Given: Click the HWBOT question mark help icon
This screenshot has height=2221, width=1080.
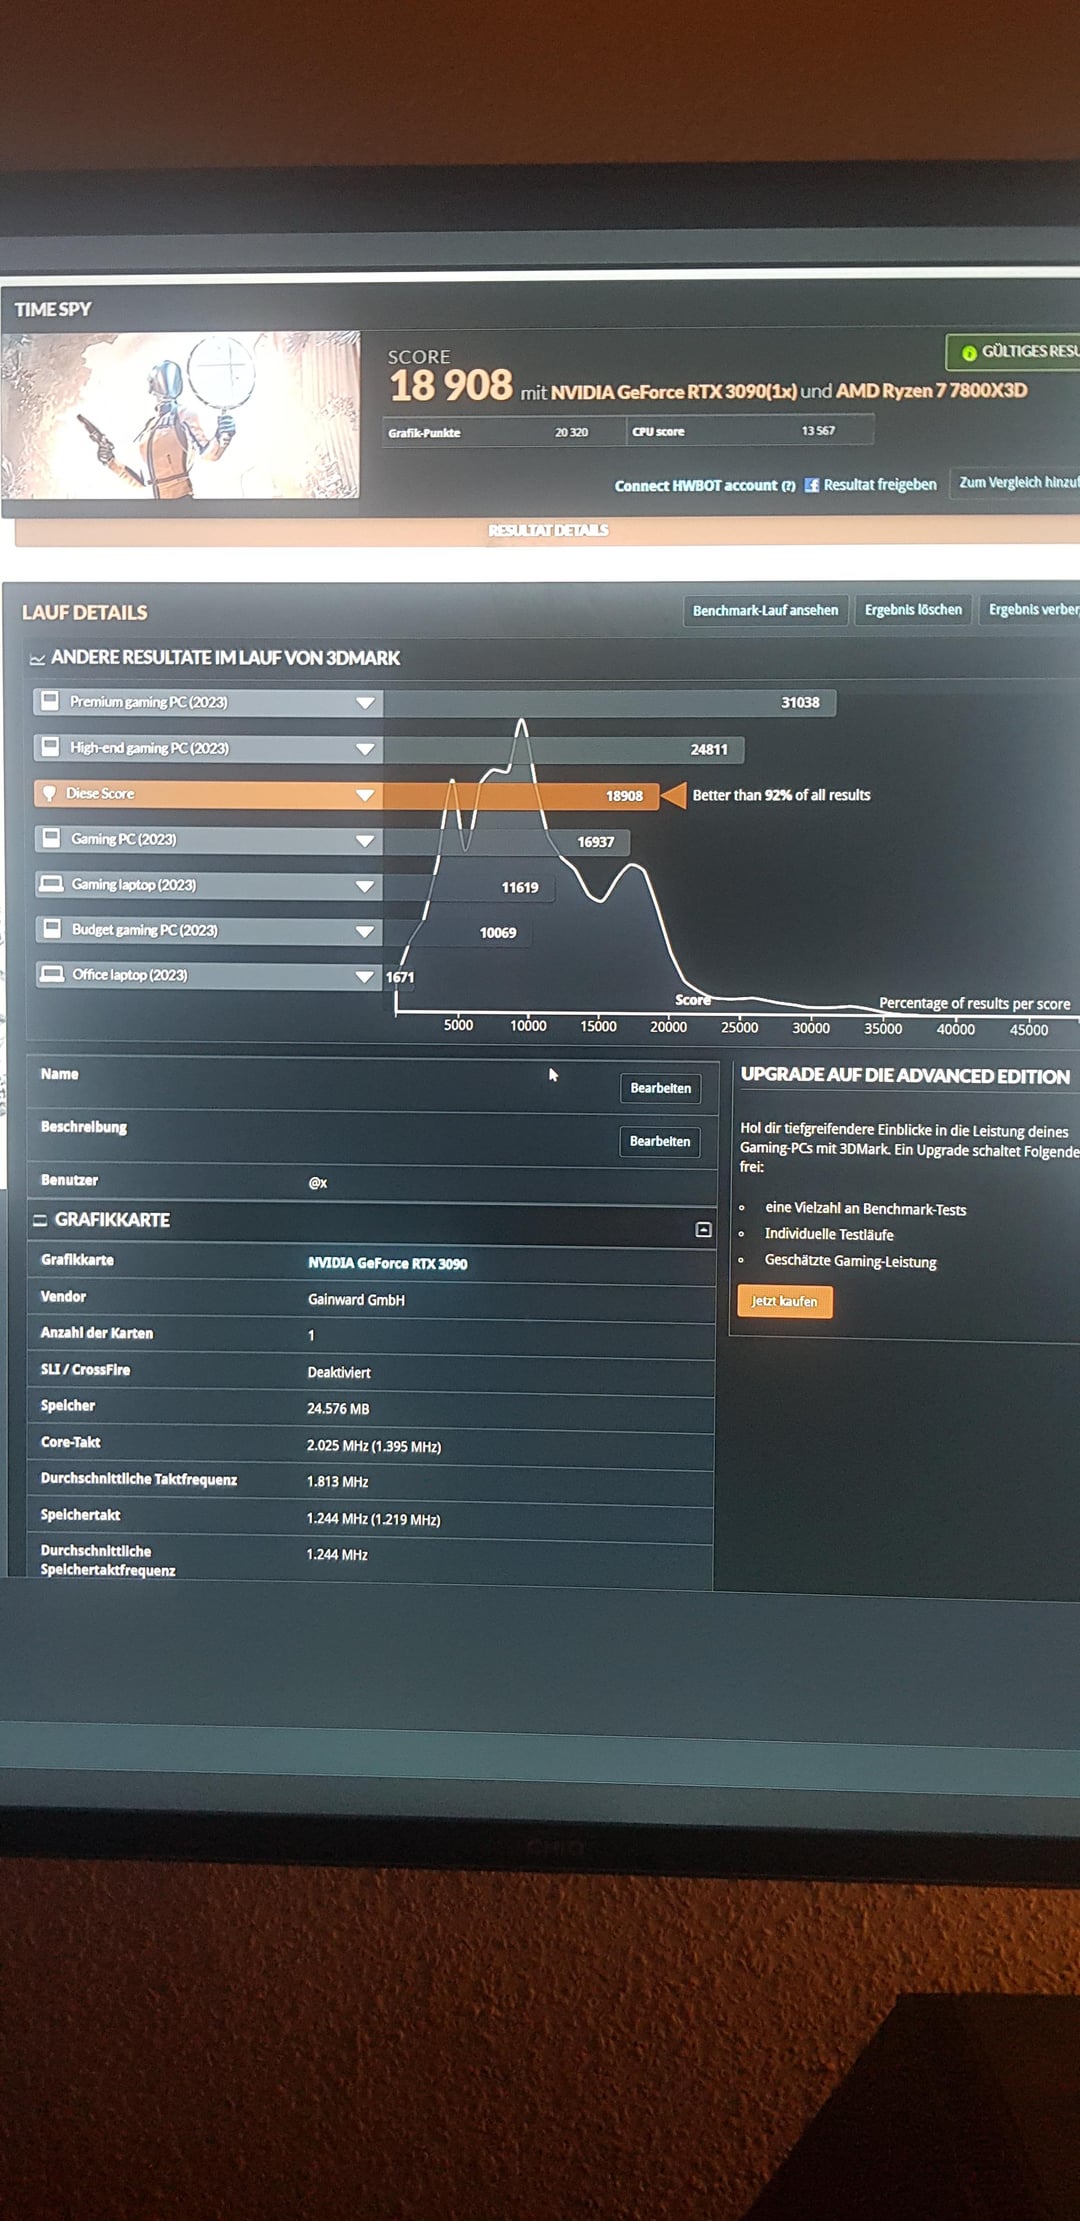Looking at the screenshot, I should [x=788, y=486].
